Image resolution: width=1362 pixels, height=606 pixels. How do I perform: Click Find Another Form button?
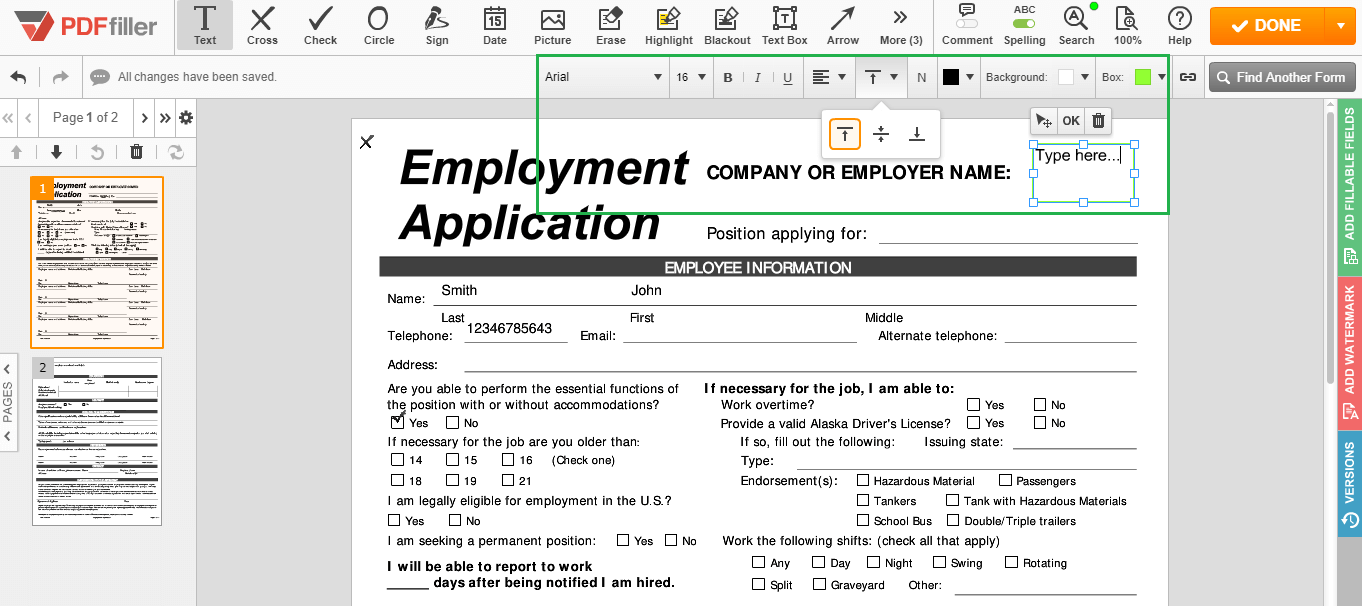[1281, 77]
